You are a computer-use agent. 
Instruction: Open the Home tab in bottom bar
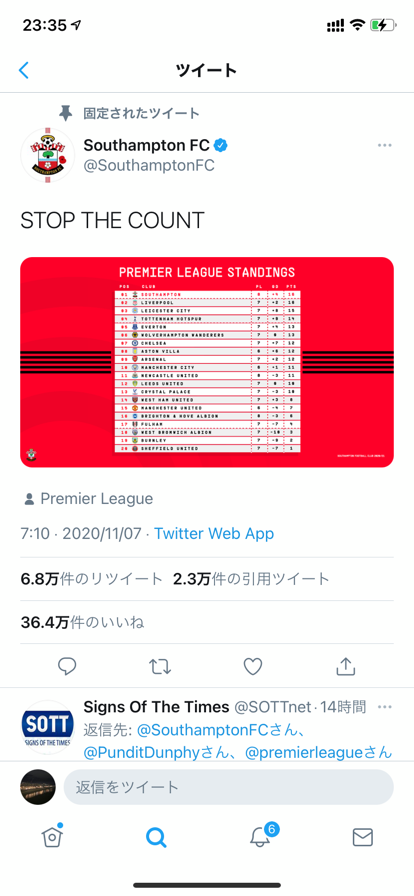coord(52,837)
